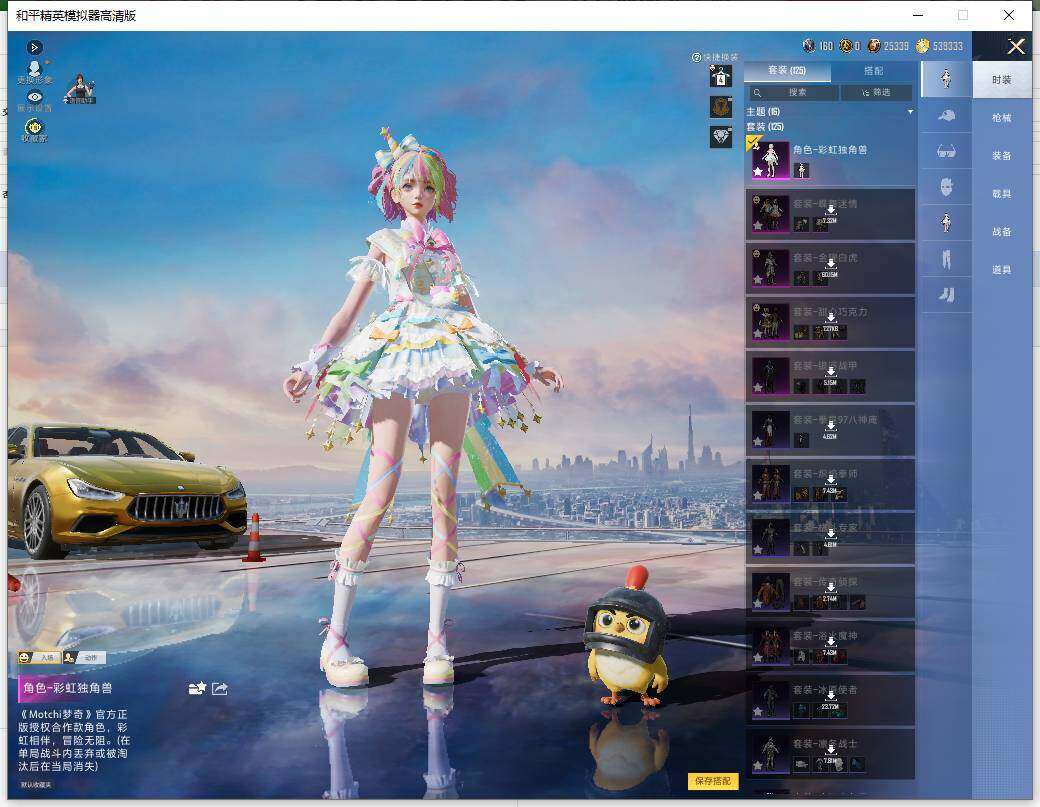1040x807 pixels.
Task: Open the 更换形象 character switch icon
Action: click(x=34, y=69)
